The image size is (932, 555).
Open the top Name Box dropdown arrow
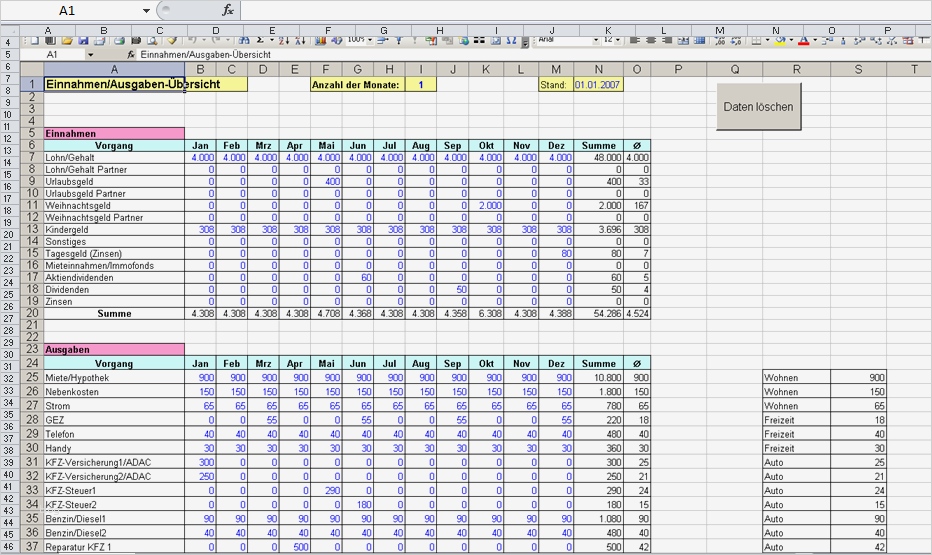(x=146, y=10)
